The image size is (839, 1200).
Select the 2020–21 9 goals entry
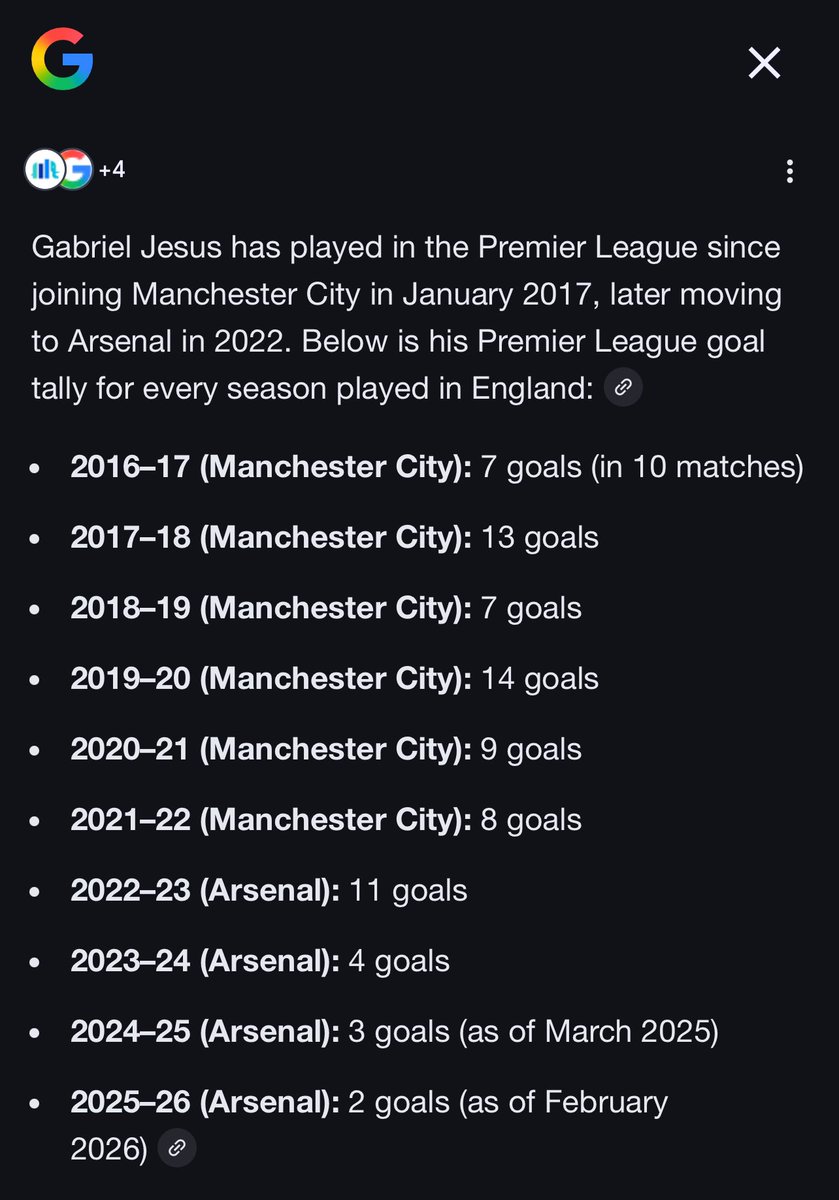click(326, 749)
